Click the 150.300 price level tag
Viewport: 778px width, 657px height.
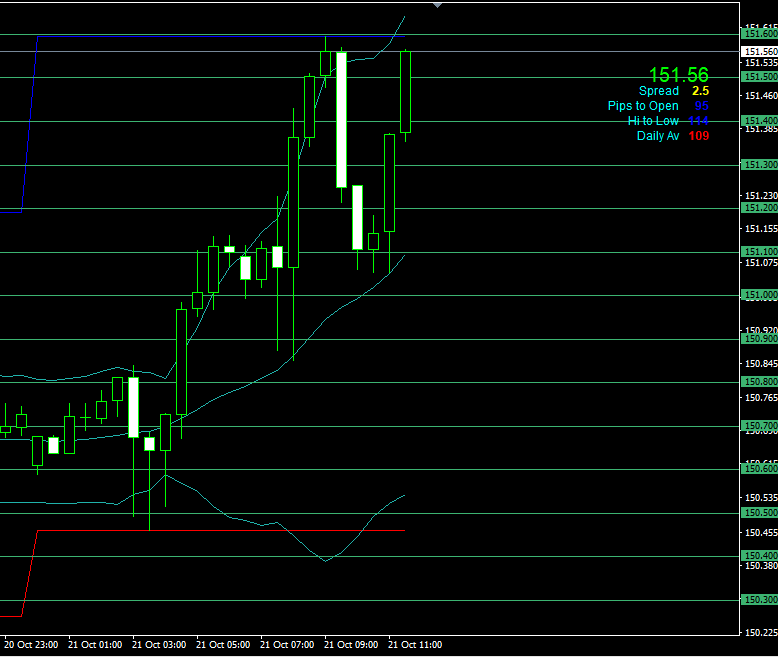tap(759, 600)
